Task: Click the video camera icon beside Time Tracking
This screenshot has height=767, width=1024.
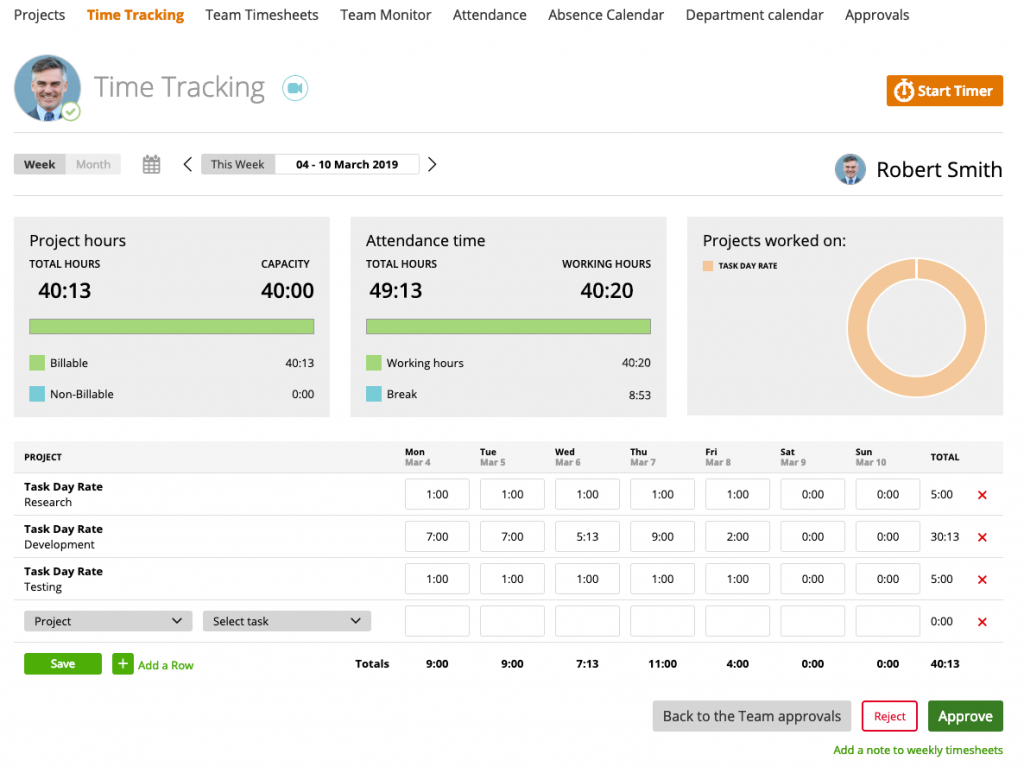Action: point(294,88)
